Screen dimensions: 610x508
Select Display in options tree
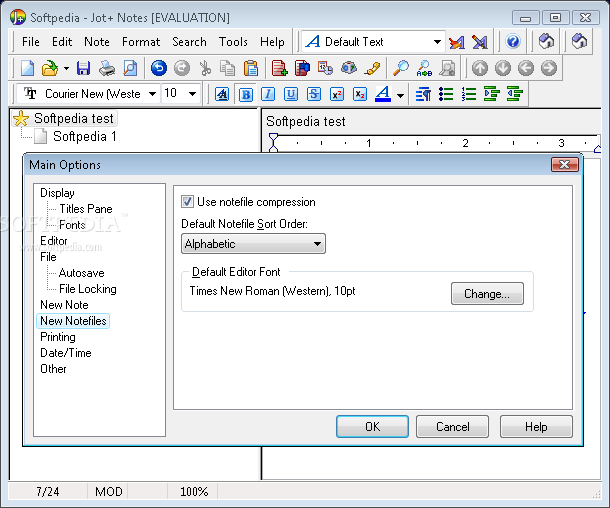point(57,193)
